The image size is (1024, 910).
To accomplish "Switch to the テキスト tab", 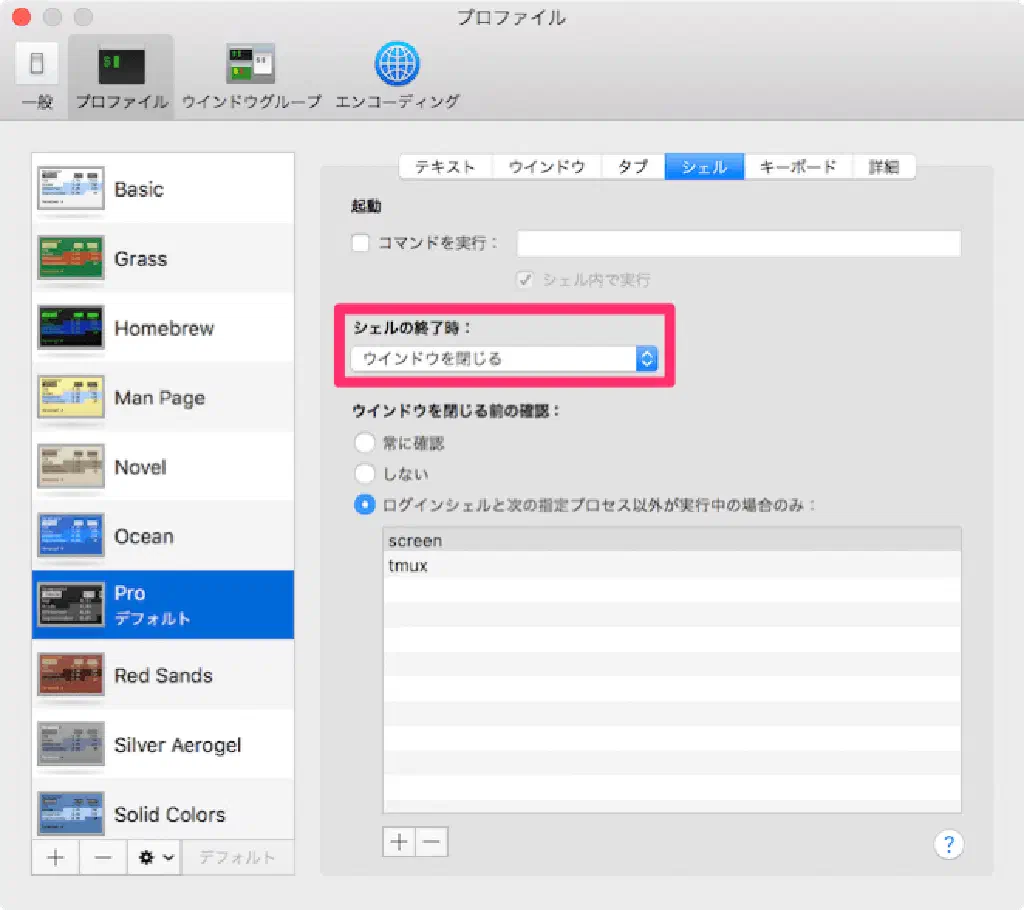I will tap(445, 167).
